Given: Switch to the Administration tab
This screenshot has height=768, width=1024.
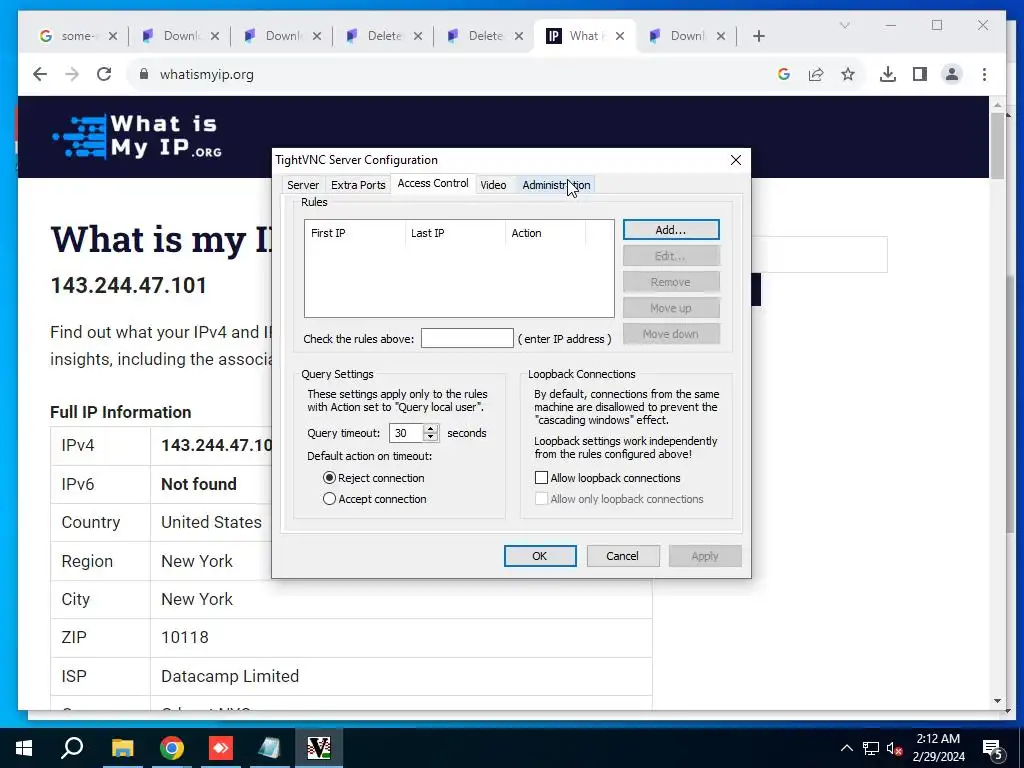Looking at the screenshot, I should pyautogui.click(x=556, y=185).
